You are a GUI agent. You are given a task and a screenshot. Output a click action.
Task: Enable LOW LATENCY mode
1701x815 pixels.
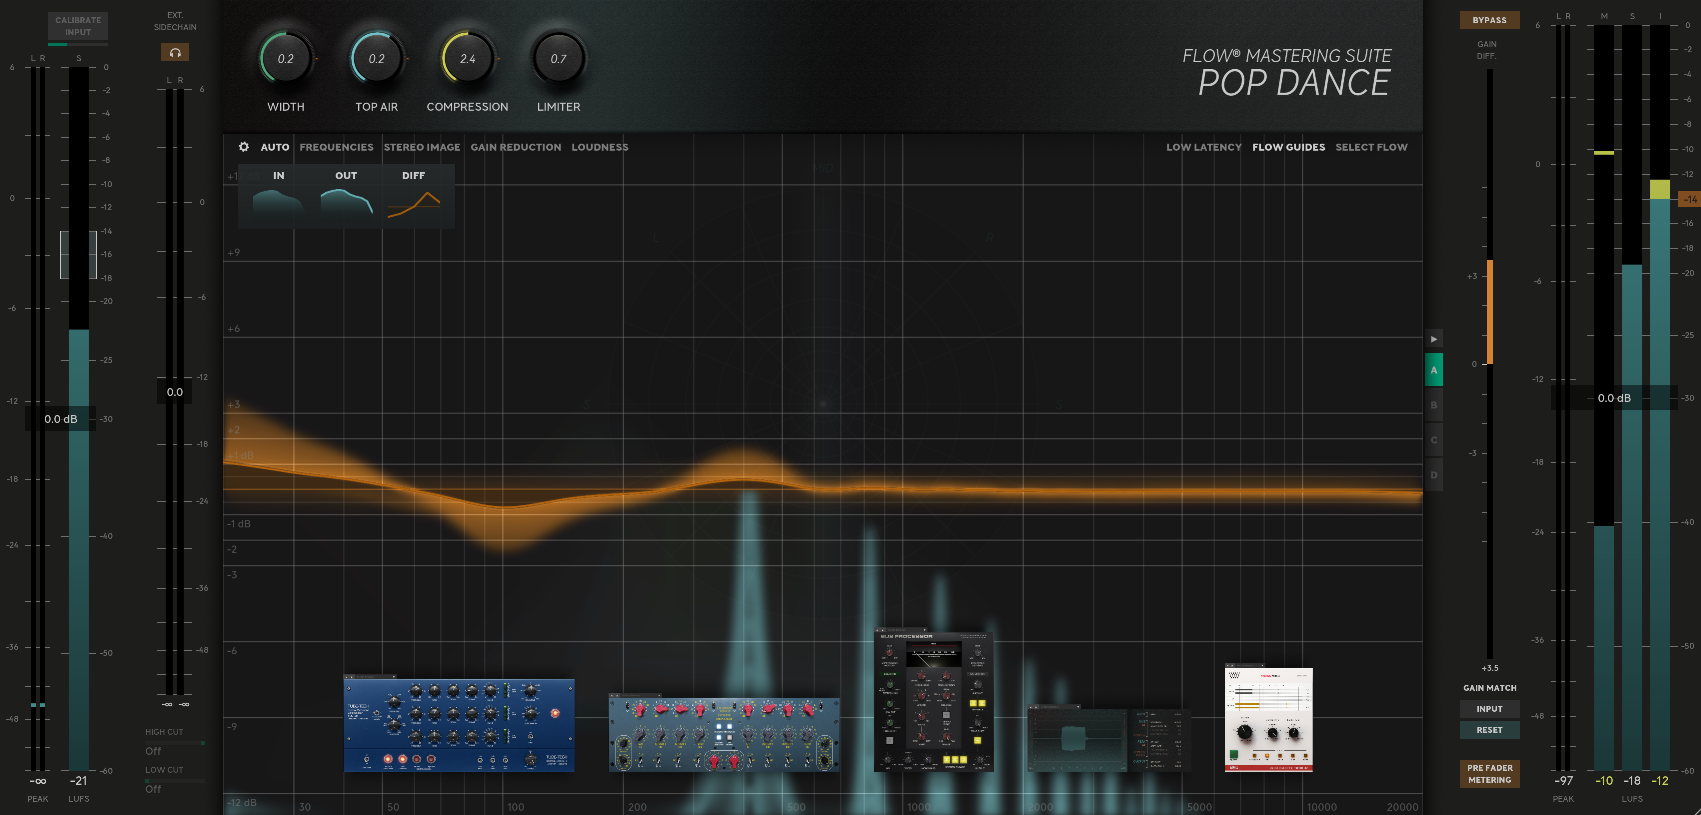click(1204, 147)
